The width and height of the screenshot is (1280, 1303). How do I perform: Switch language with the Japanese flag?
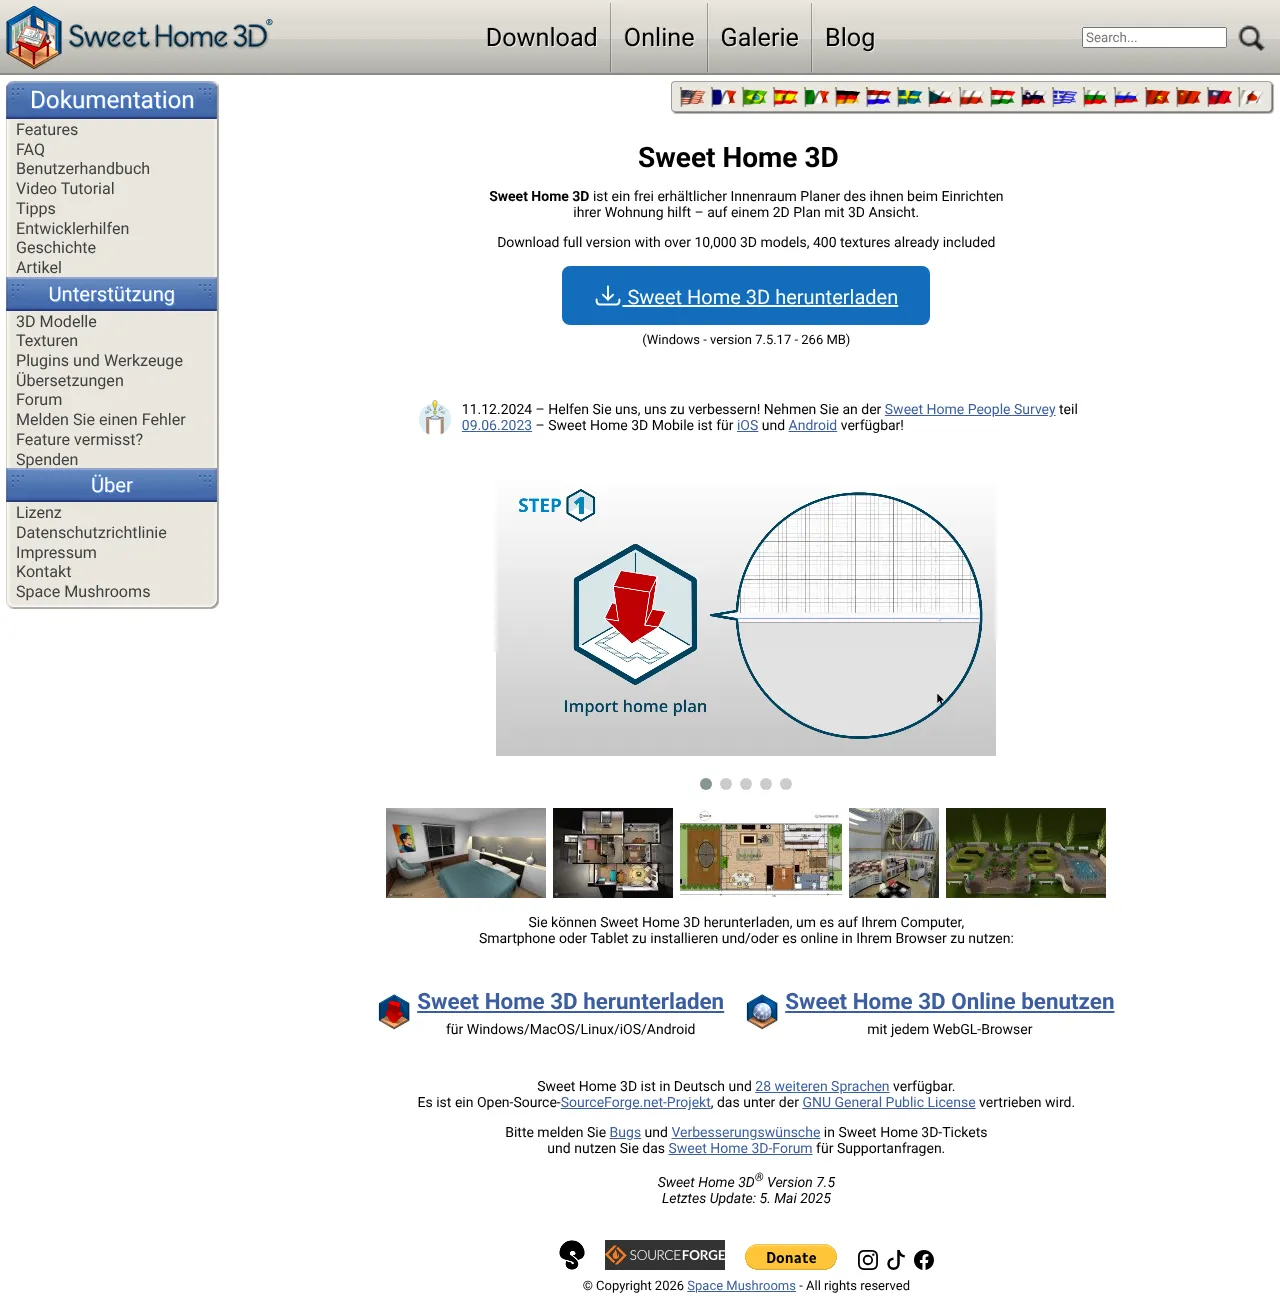coord(1251,97)
